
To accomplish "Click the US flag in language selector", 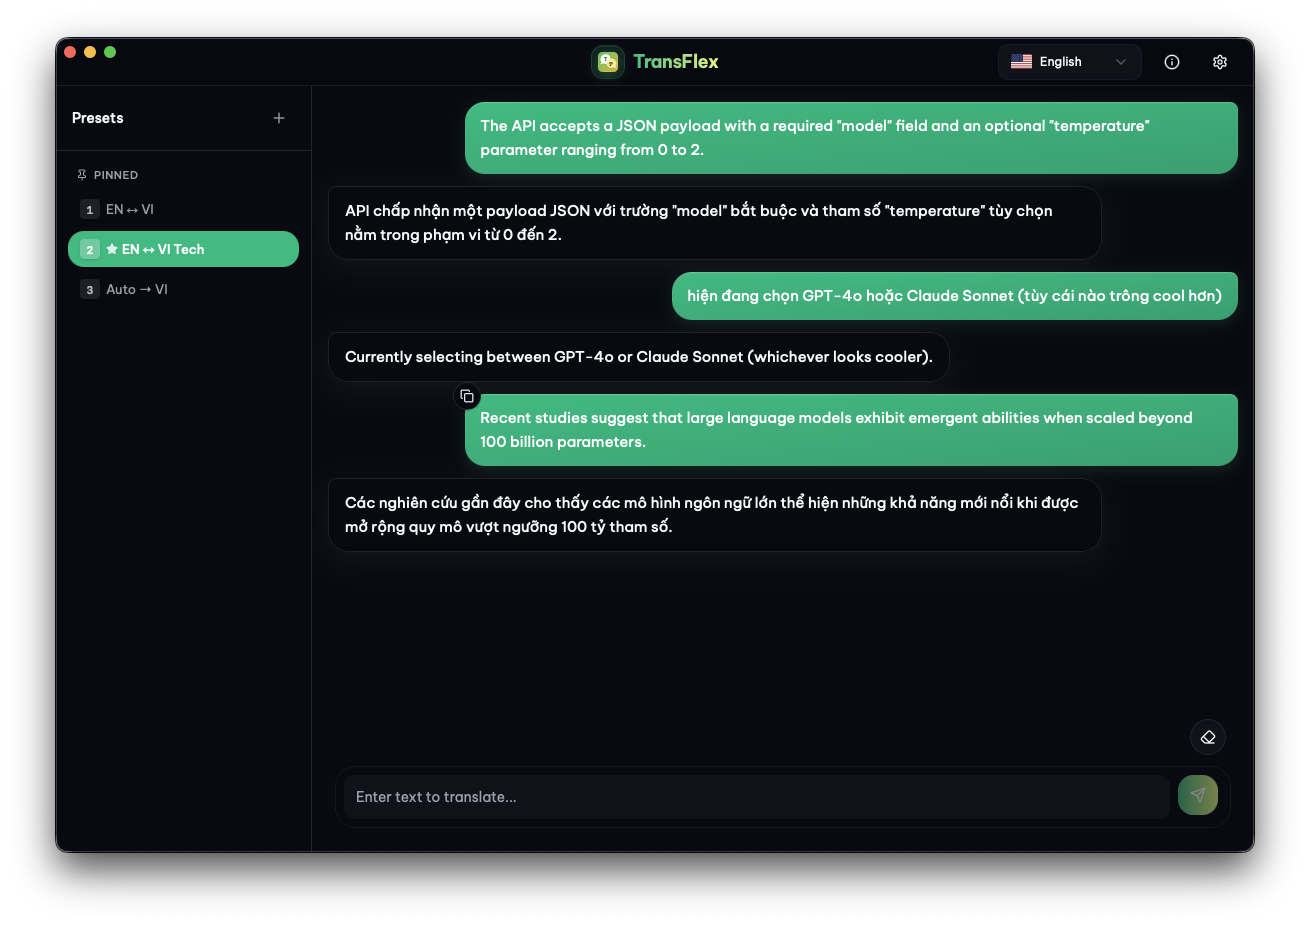I will [x=1021, y=62].
